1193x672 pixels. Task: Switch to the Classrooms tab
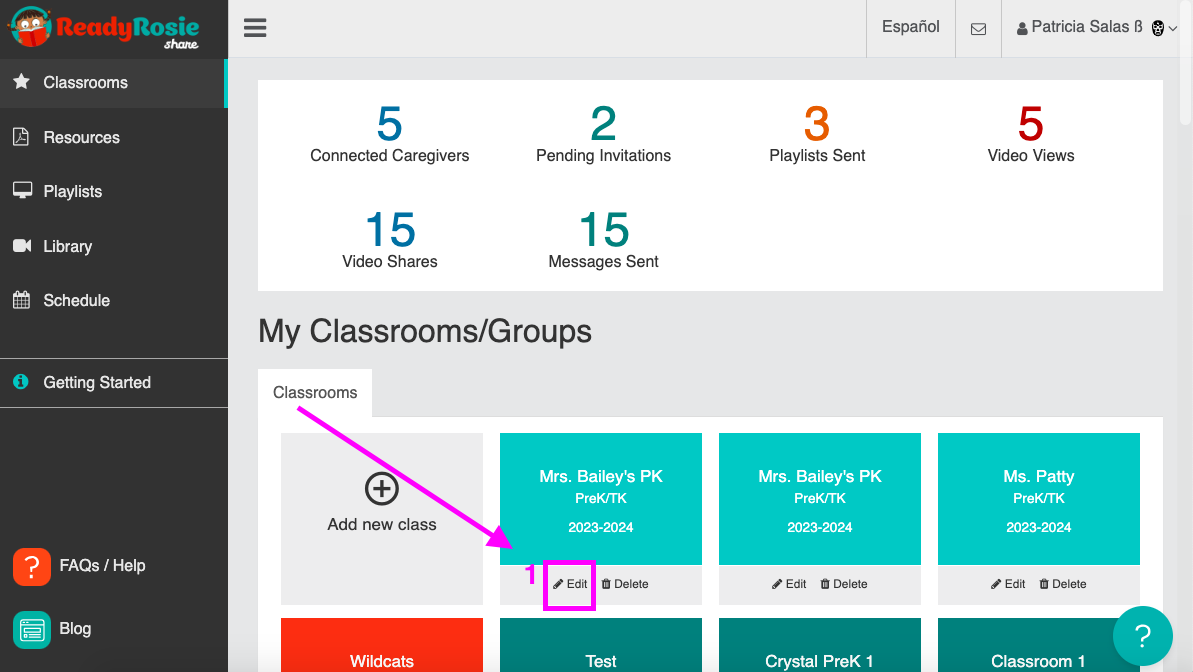coord(315,392)
